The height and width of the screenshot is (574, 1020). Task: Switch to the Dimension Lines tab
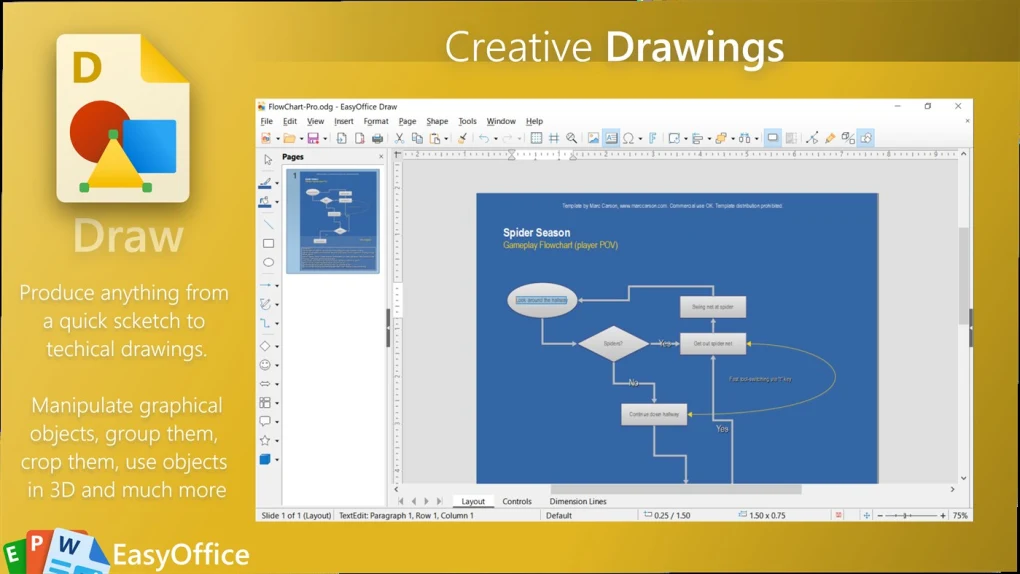click(577, 502)
